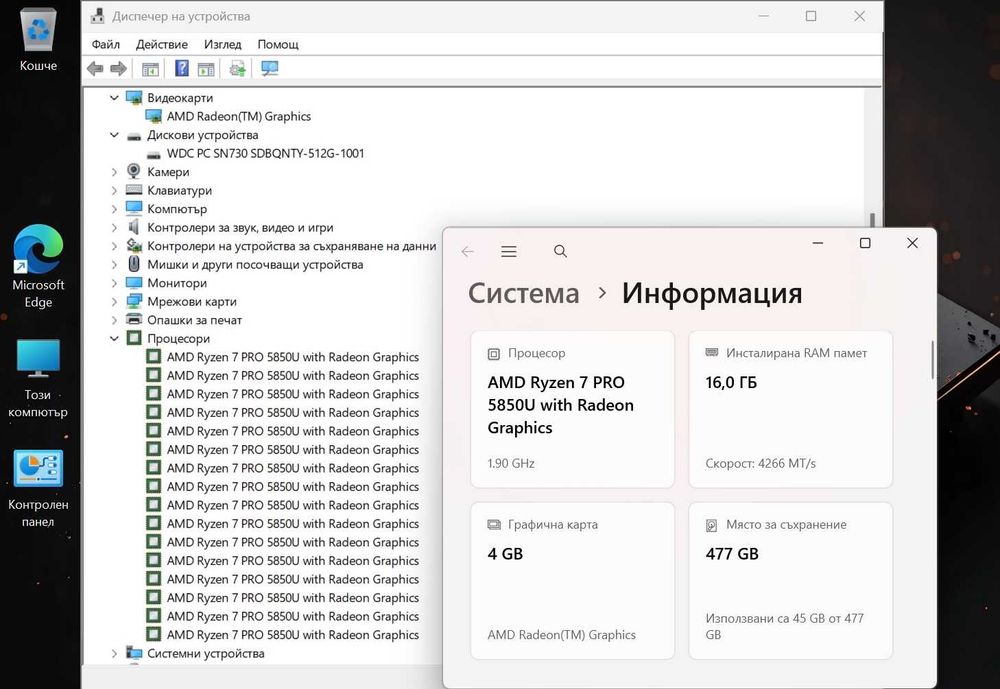The height and width of the screenshot is (689, 1000).
Task: Expand the Компютър category
Action: 114,209
